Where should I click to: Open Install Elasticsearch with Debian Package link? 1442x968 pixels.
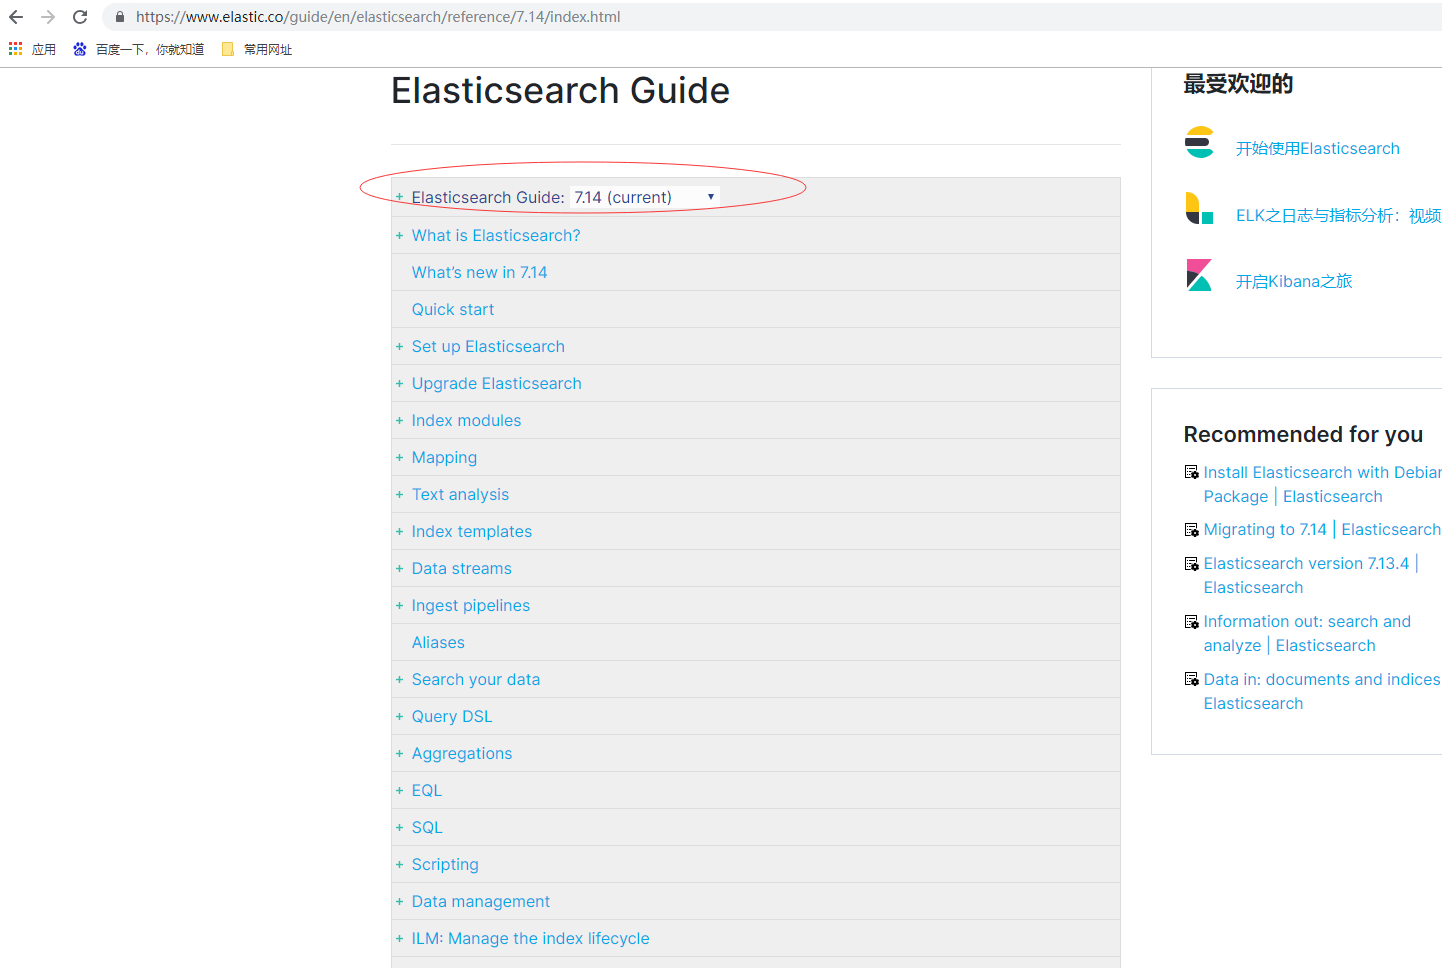point(1322,484)
